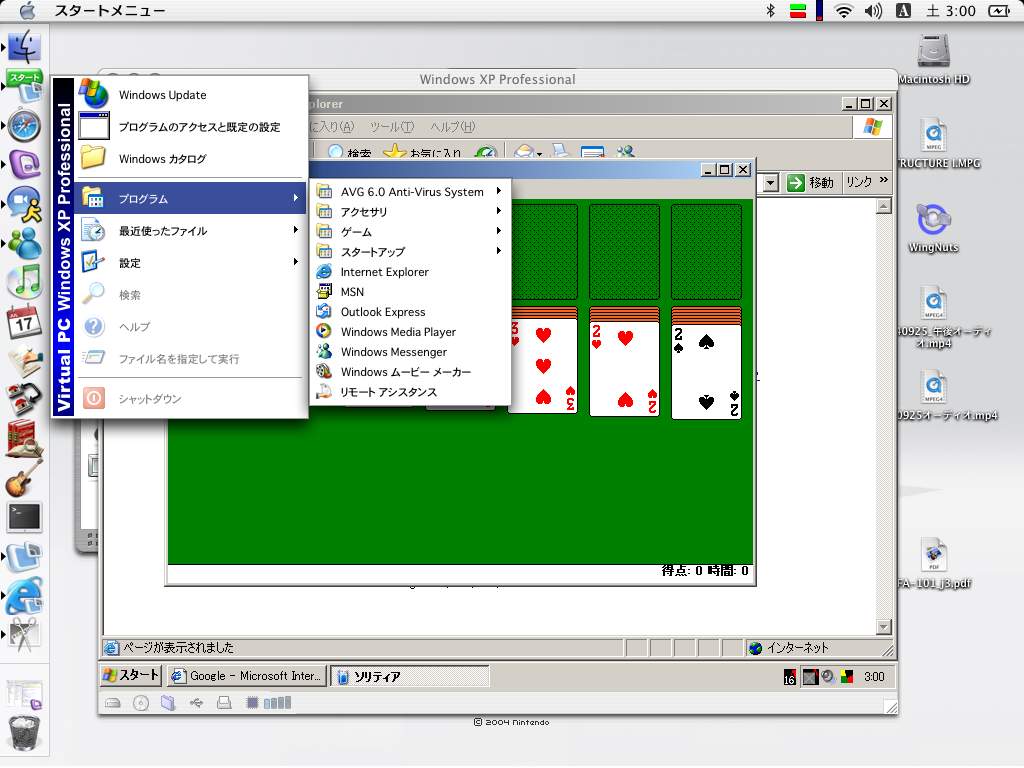1024x768 pixels.
Task: Click the Trash icon in the Dock
Action: 24,734
